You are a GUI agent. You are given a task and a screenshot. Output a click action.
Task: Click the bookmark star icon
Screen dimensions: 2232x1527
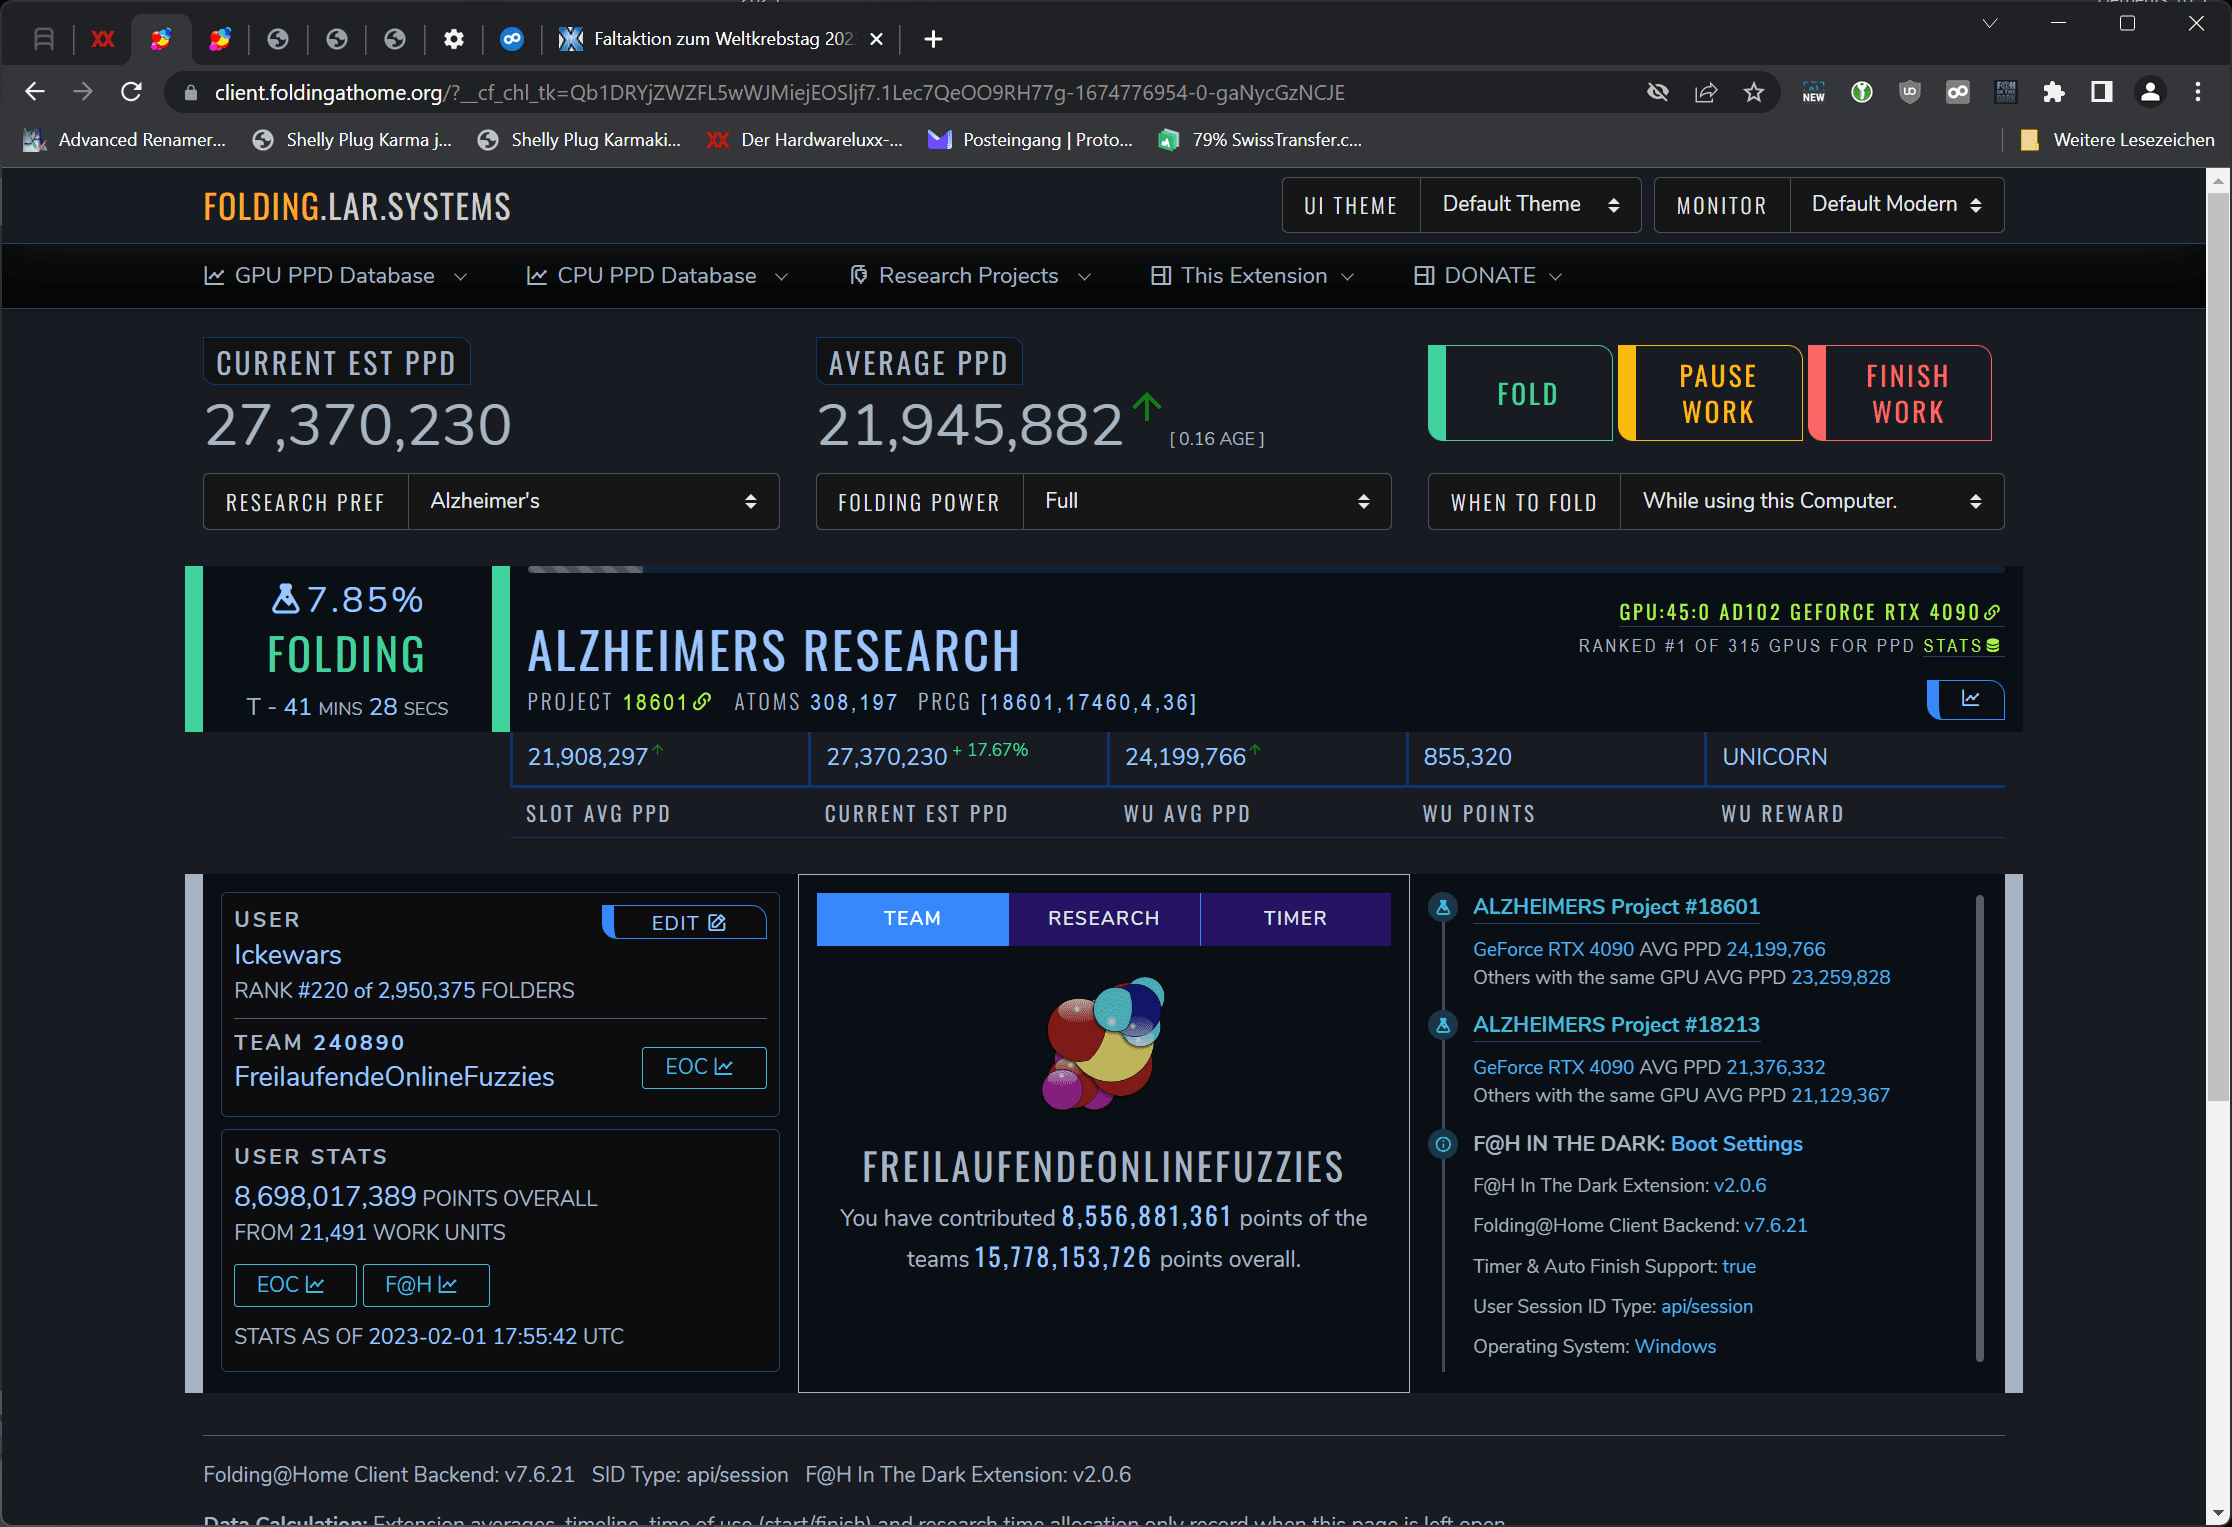tap(1754, 93)
